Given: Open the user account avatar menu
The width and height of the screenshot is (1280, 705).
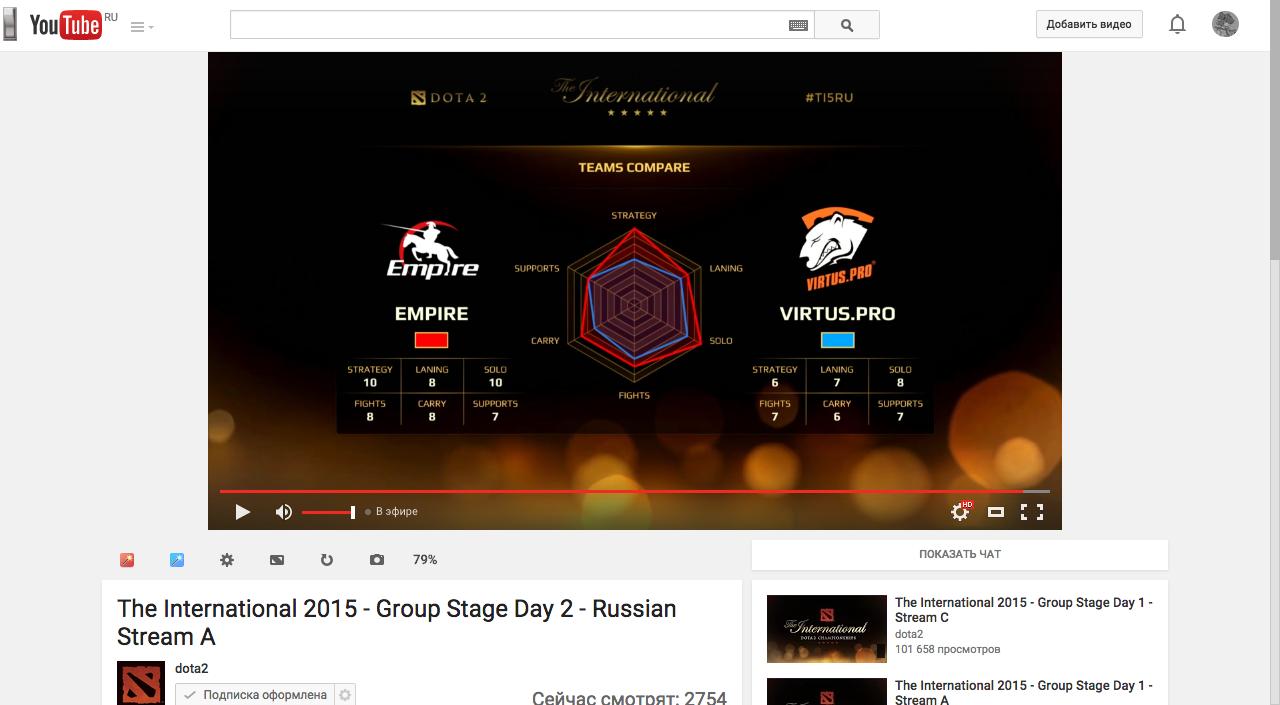Looking at the screenshot, I should pos(1225,24).
